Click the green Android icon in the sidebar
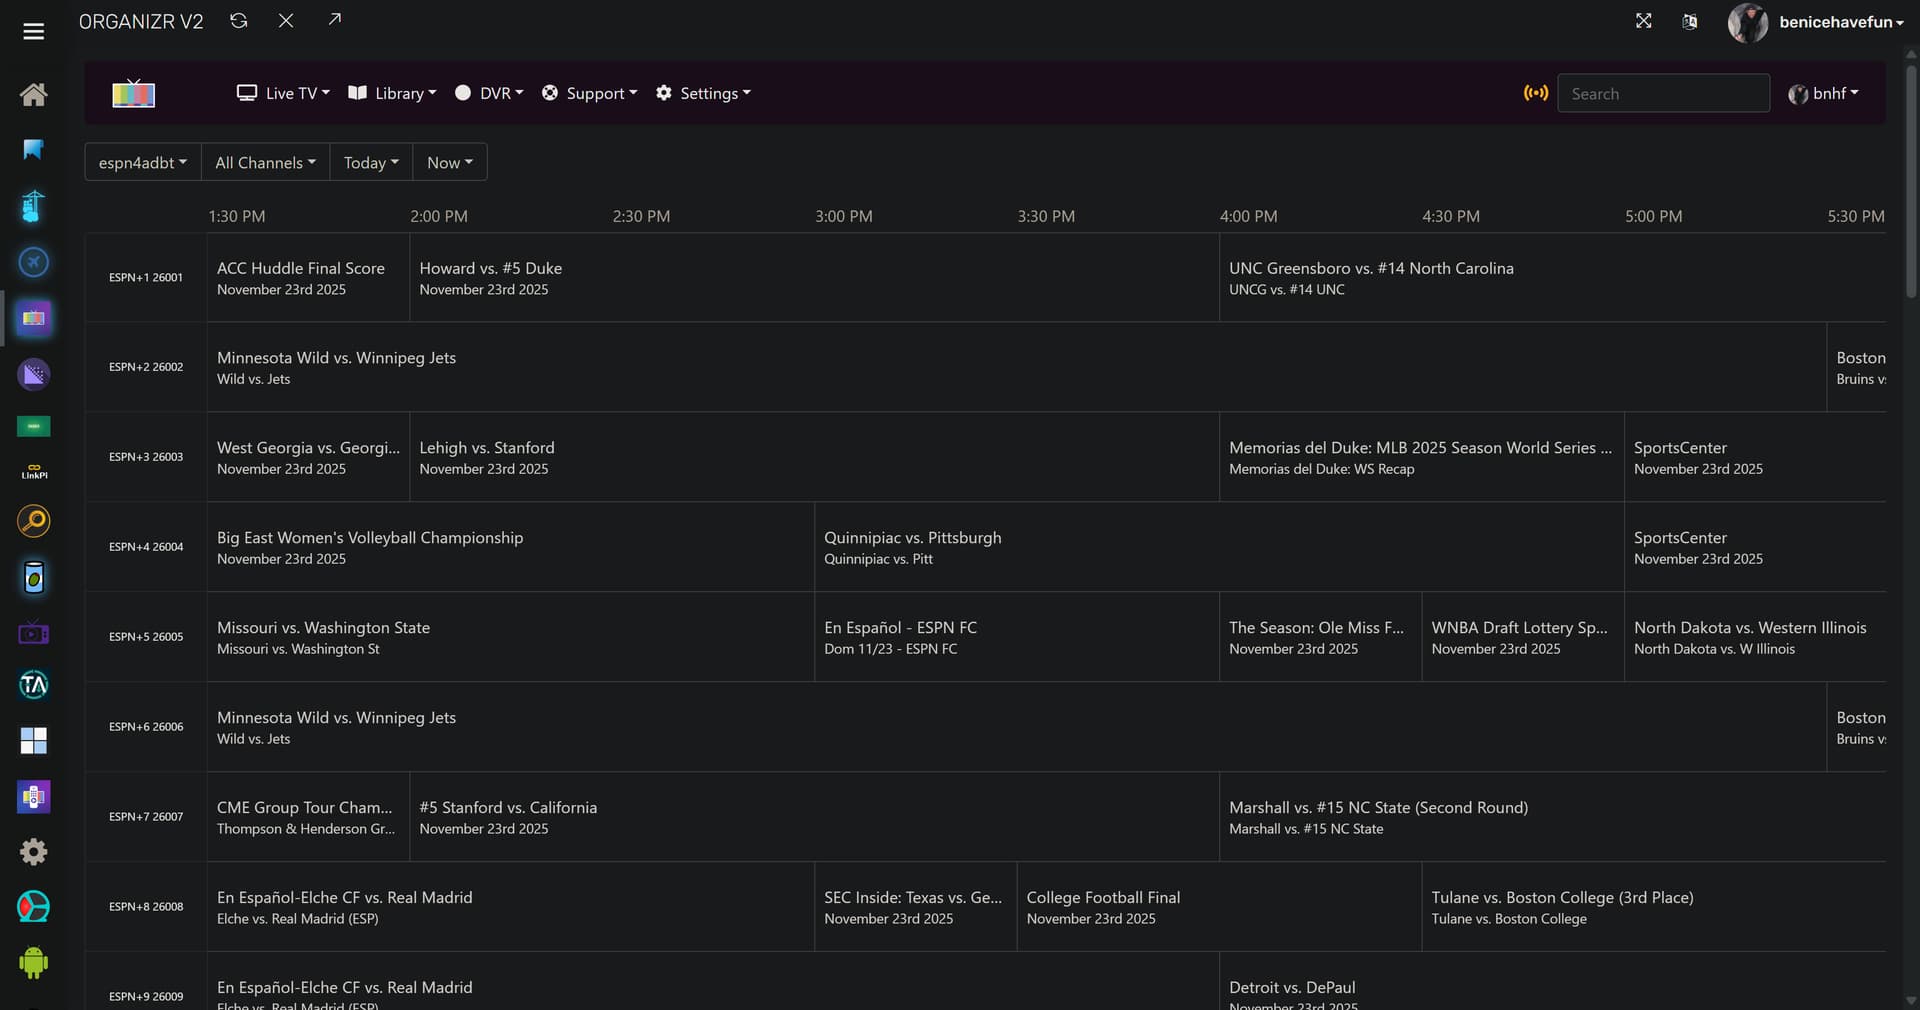The height and width of the screenshot is (1010, 1920). (33, 962)
